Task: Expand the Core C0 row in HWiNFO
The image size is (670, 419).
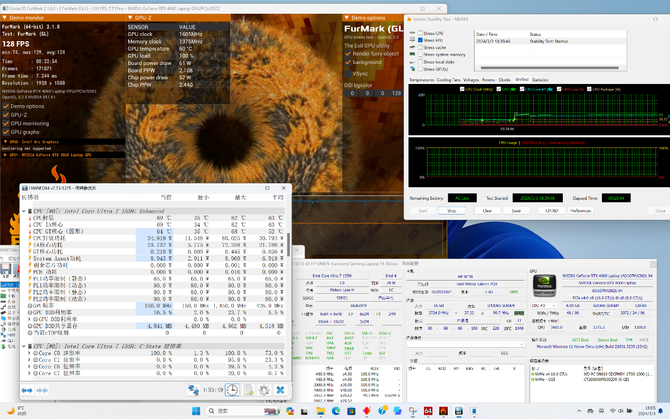Action: point(29,353)
